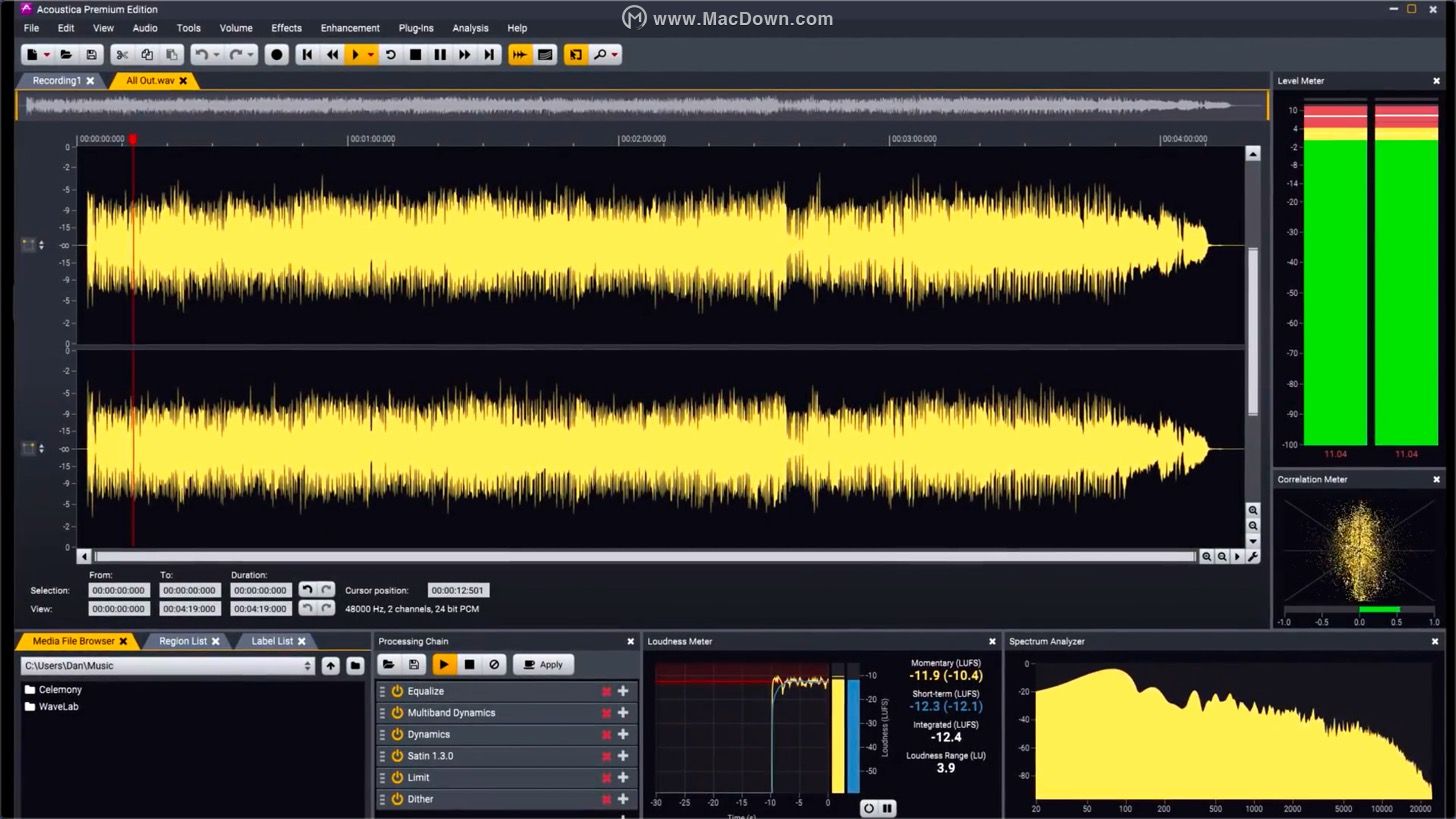Select the selection cursor tool
This screenshot has width=1456, height=819.
pyautogui.click(x=575, y=55)
